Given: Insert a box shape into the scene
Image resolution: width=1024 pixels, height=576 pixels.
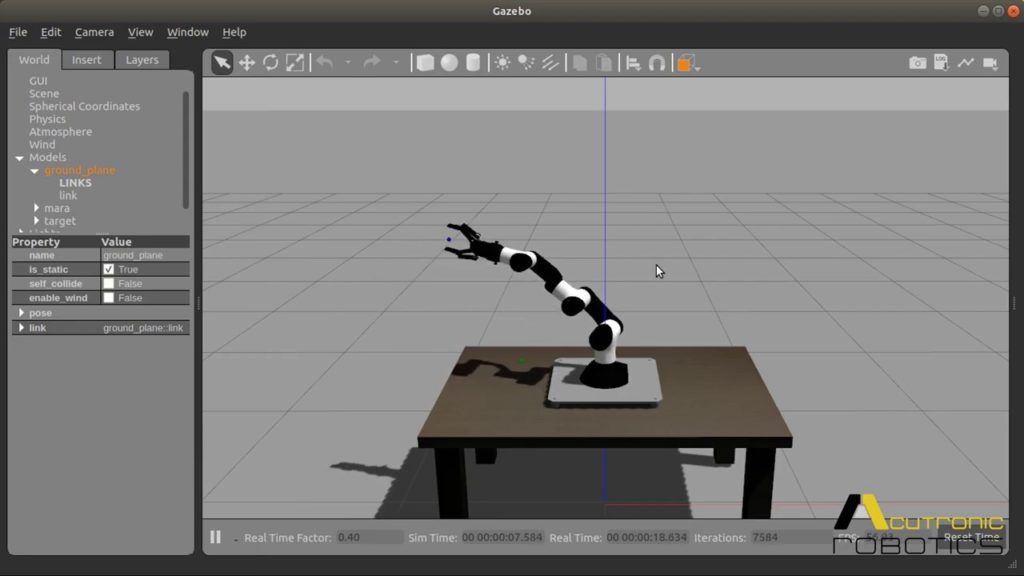Looking at the screenshot, I should pos(425,62).
